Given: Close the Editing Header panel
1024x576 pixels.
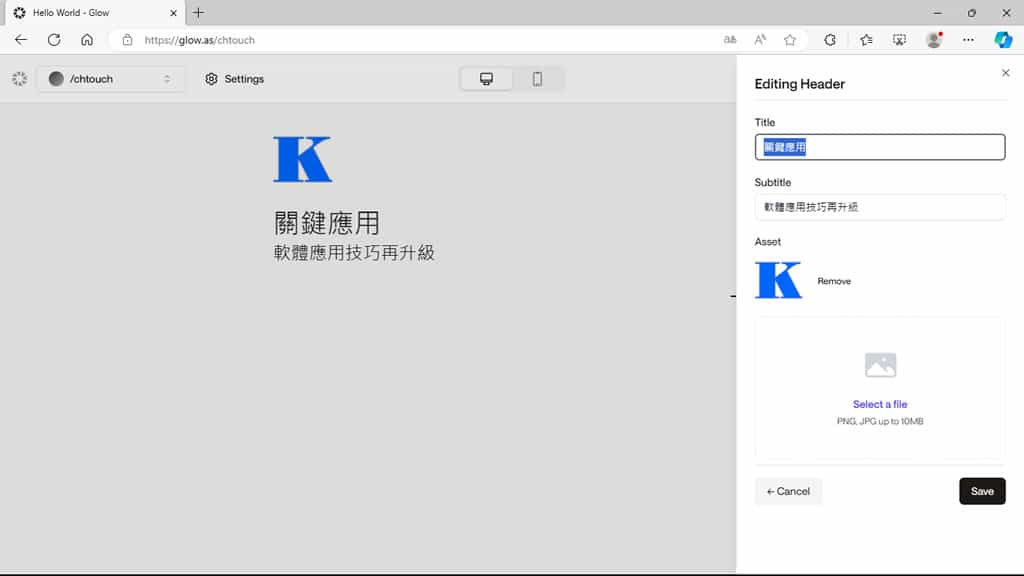Looking at the screenshot, I should [1006, 72].
